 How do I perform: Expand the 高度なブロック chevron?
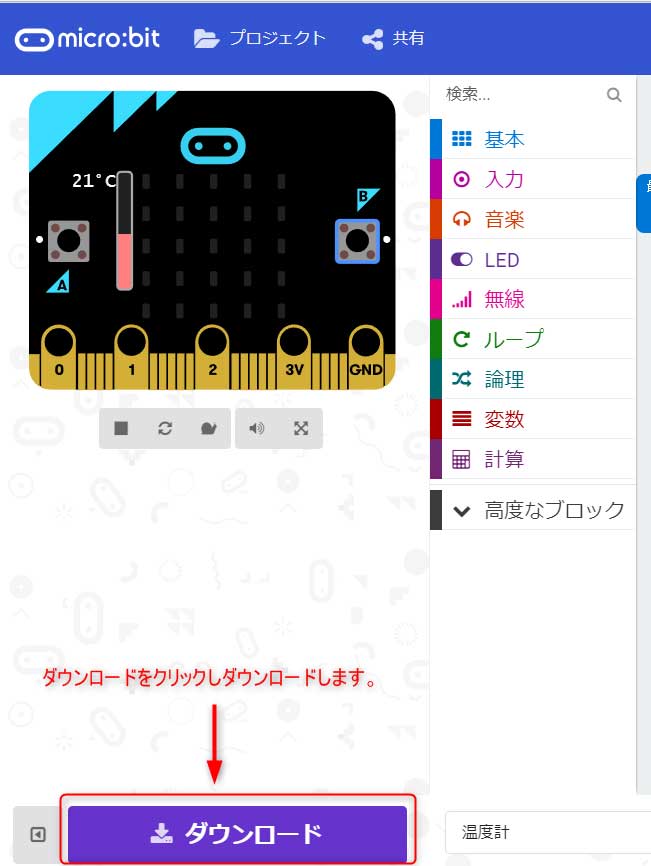(532, 510)
